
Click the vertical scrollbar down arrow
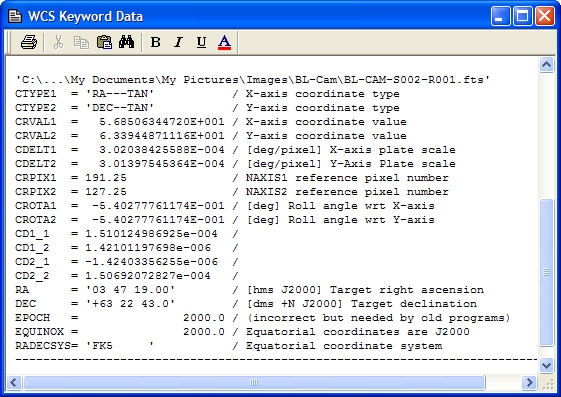[x=546, y=366]
